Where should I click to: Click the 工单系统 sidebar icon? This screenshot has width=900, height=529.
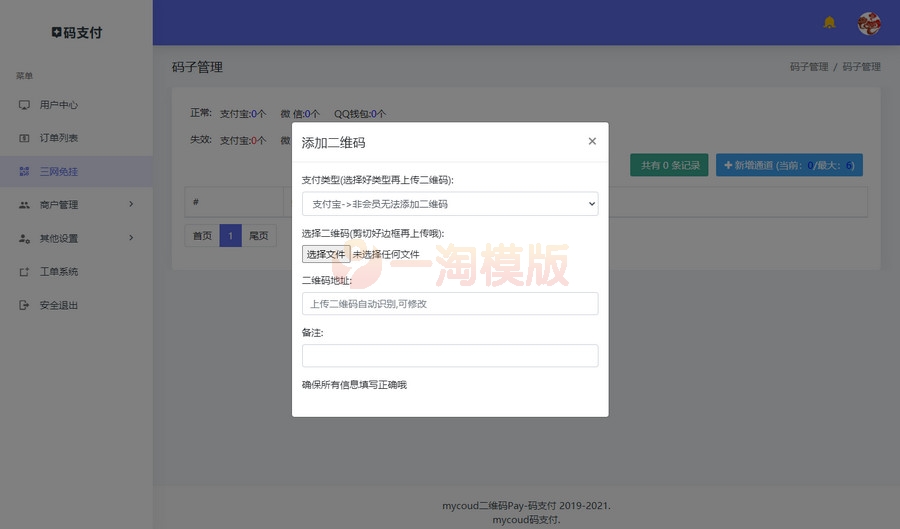coord(25,272)
